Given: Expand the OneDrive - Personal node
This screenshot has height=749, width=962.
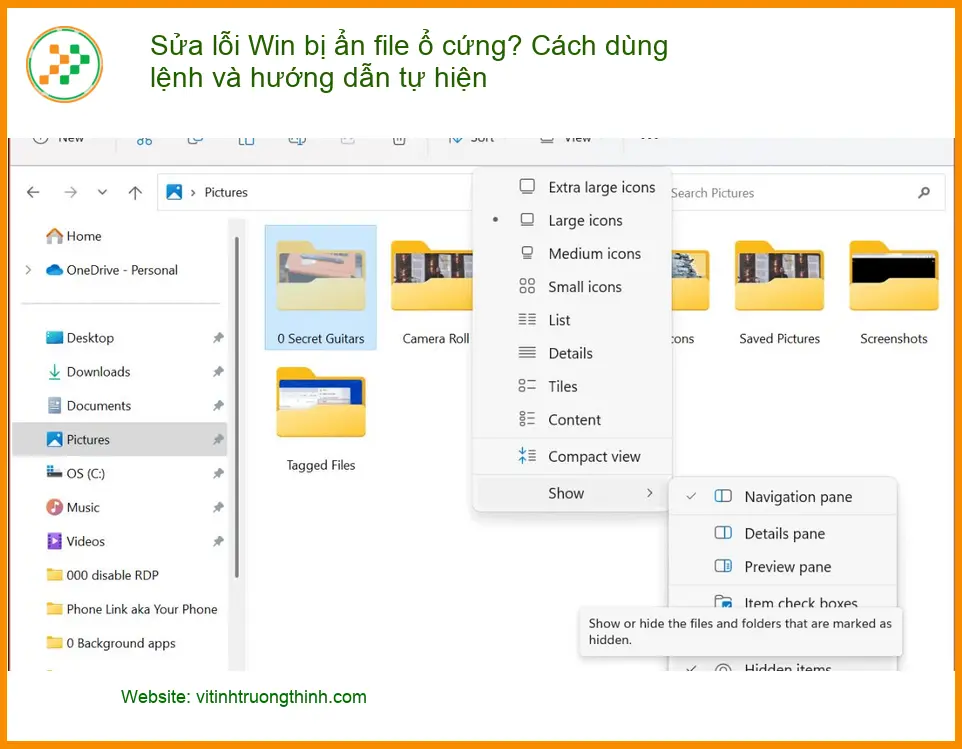Looking at the screenshot, I should pos(28,270).
